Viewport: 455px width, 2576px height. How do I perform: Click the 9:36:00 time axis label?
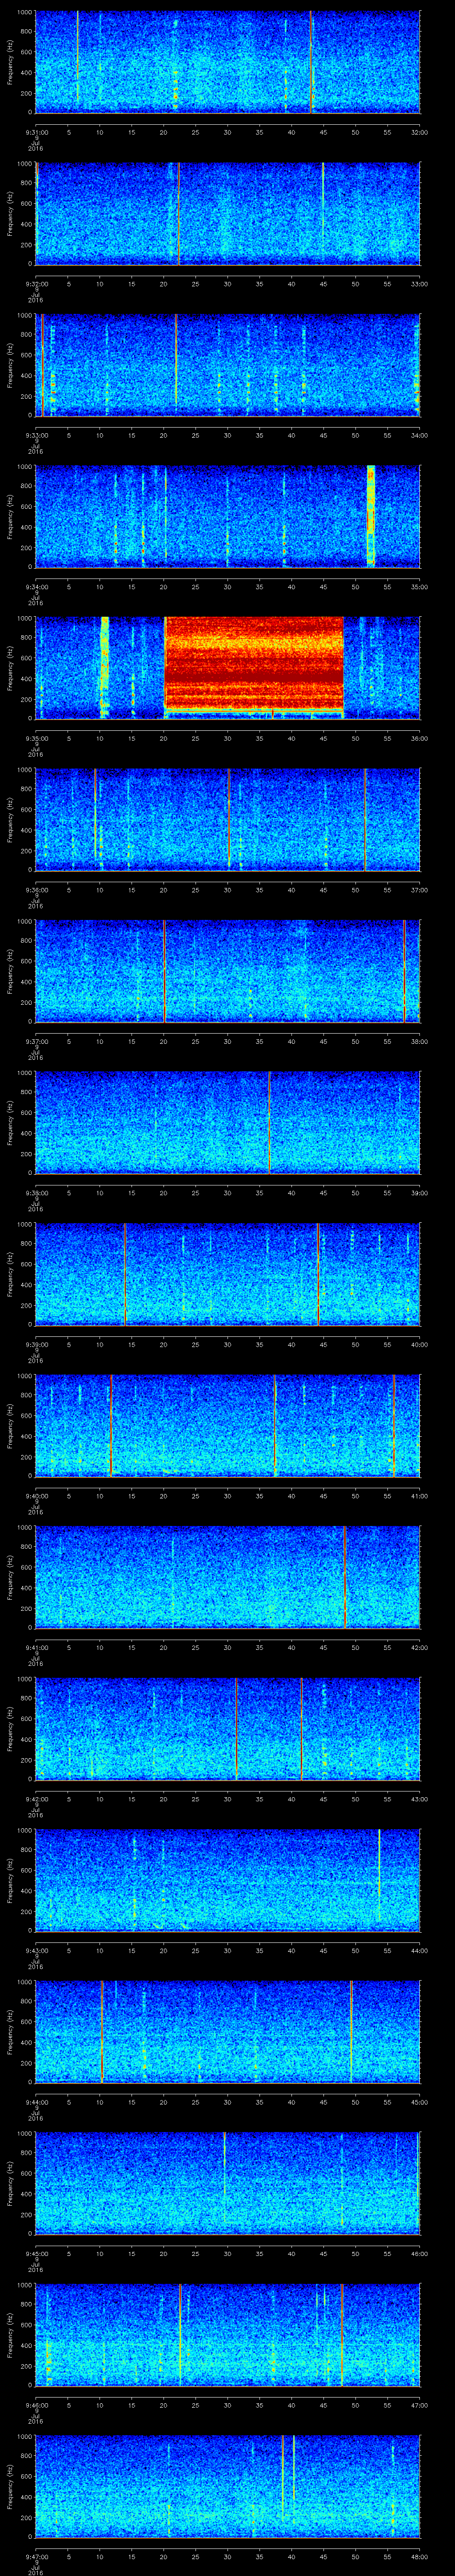[36, 890]
